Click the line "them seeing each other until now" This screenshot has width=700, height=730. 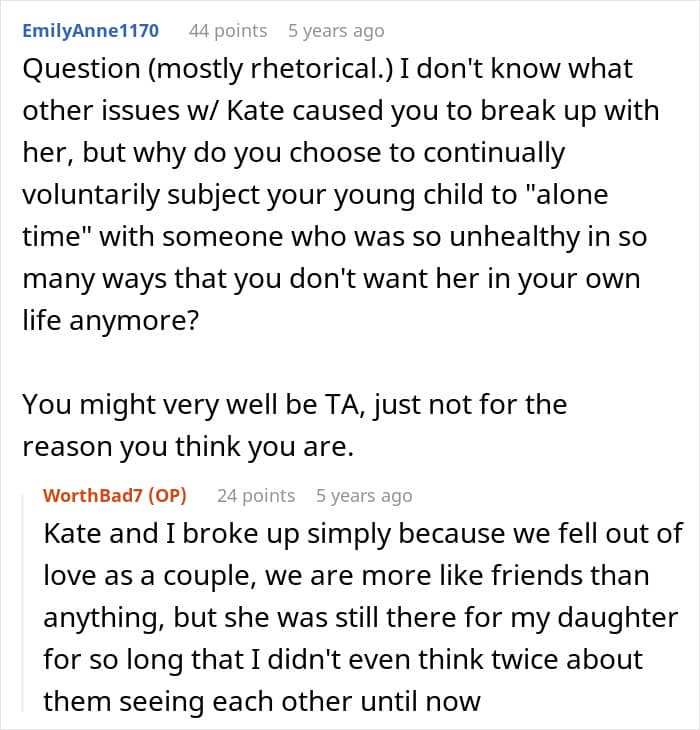coord(262,701)
